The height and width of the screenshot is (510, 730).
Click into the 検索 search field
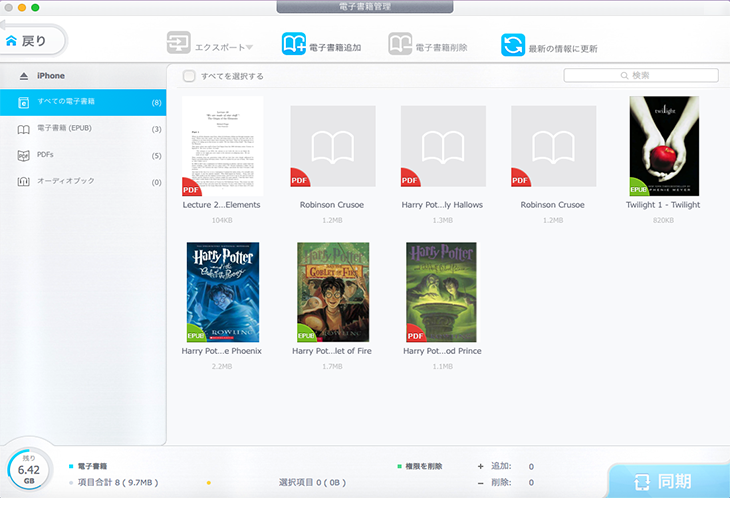[x=641, y=75]
